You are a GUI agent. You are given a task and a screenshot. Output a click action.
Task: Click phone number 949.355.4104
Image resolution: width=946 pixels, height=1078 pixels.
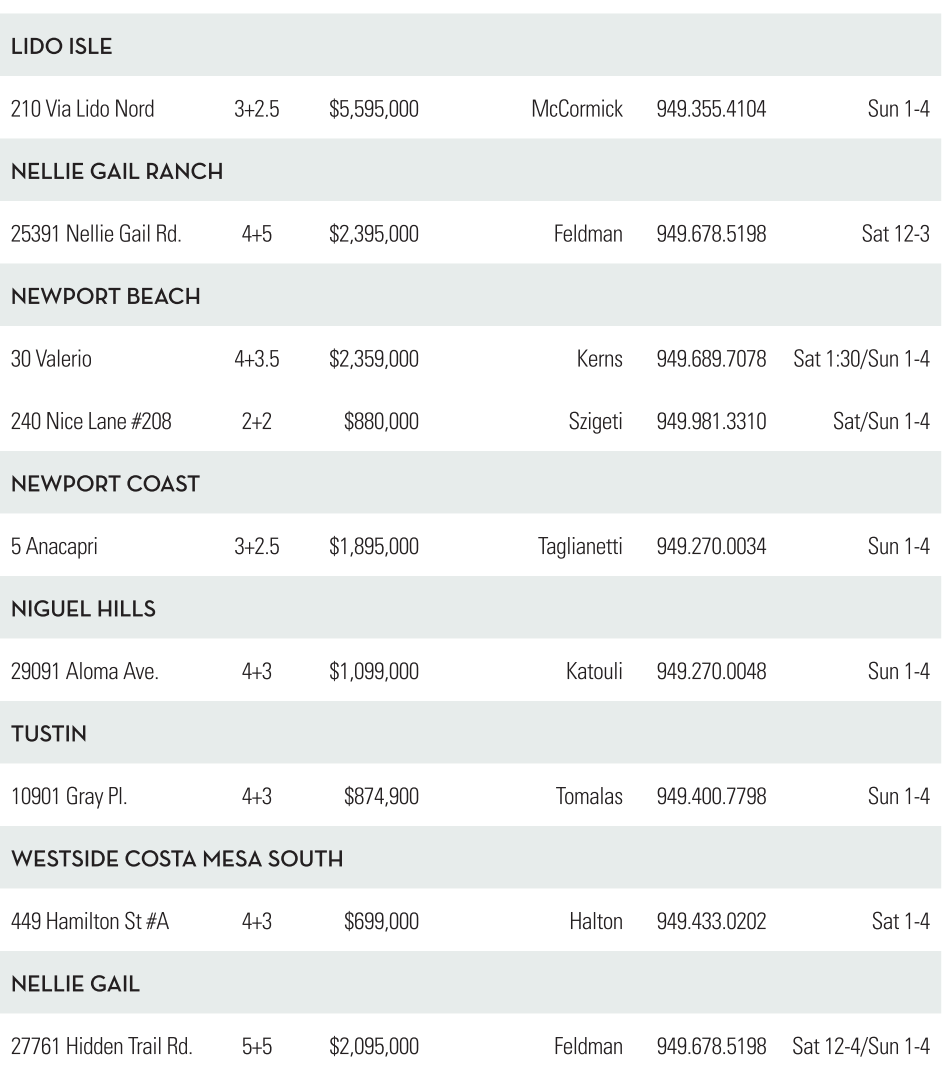pyautogui.click(x=711, y=108)
